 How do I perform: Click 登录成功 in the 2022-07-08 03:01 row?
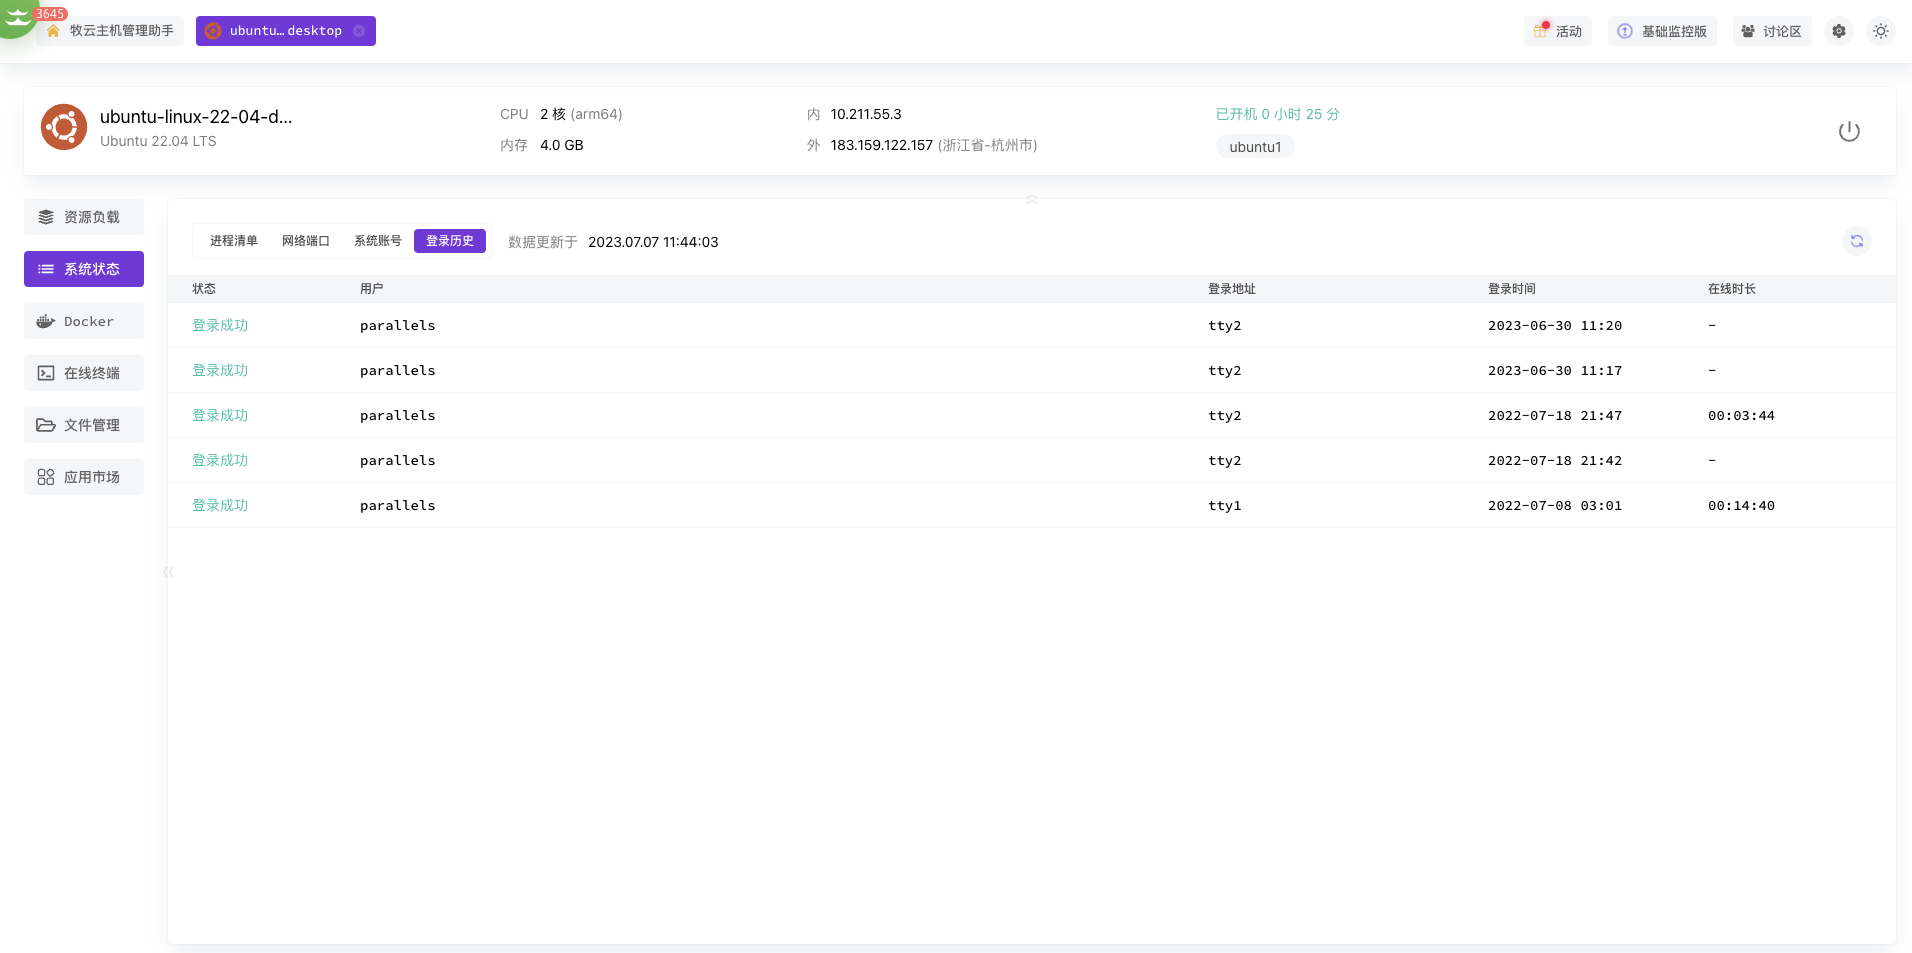click(x=220, y=505)
